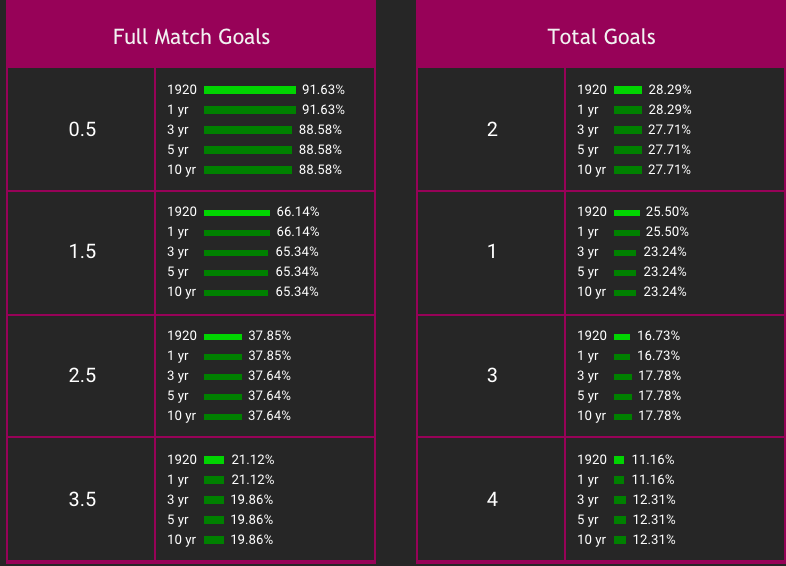Screen dimensions: 786x566
Task: Click the 21.12% bright green 1920 bar
Action: click(214, 460)
